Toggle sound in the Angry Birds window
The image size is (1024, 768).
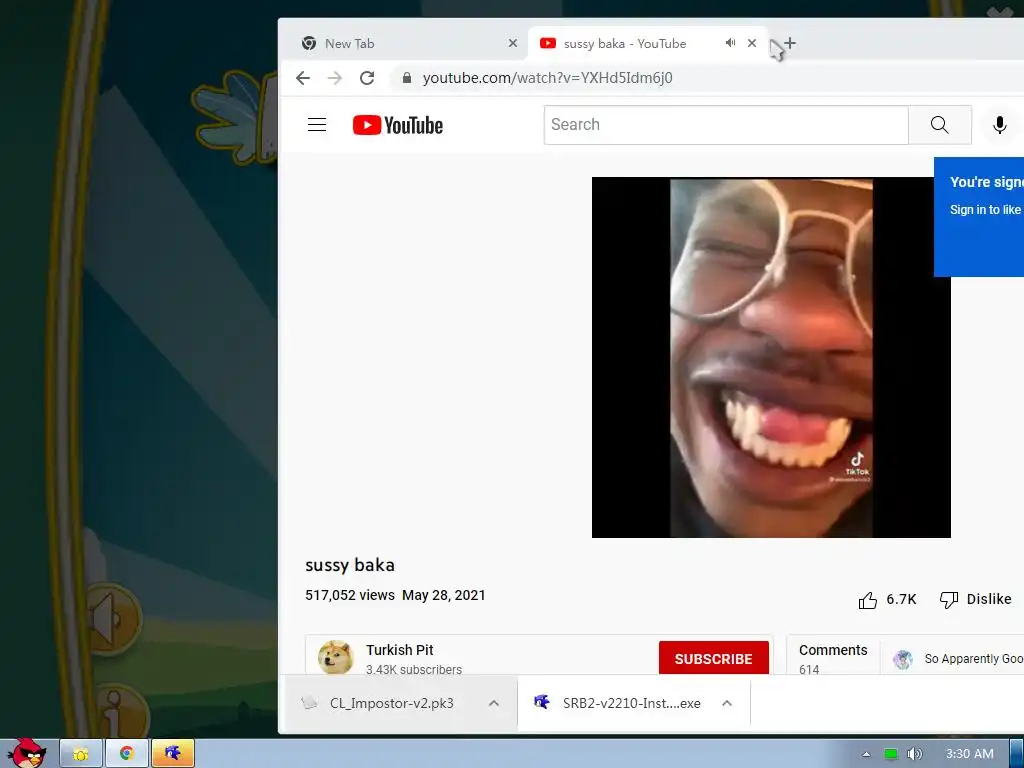pos(108,618)
